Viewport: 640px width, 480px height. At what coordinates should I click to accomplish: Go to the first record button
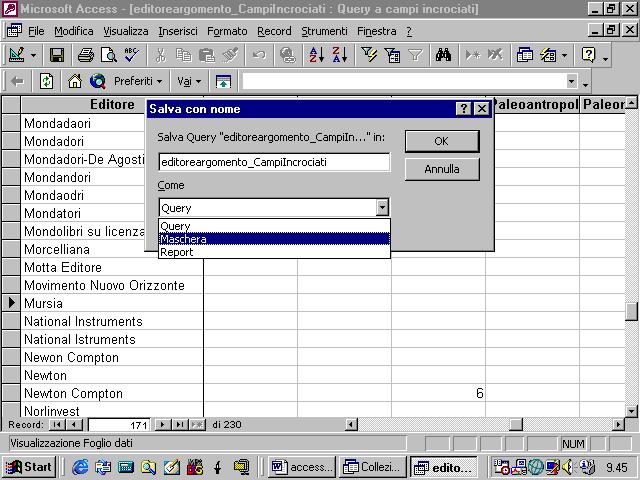(57, 425)
